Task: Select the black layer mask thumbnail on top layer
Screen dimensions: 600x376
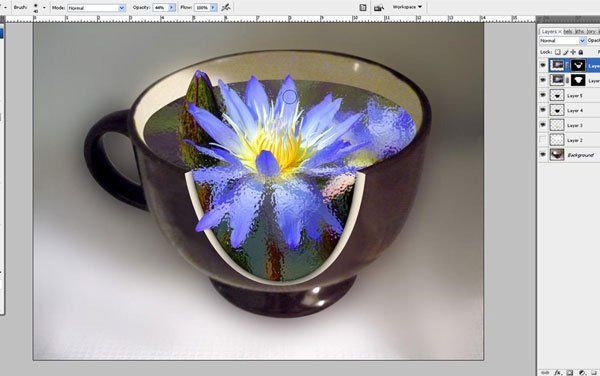Action: [x=578, y=65]
